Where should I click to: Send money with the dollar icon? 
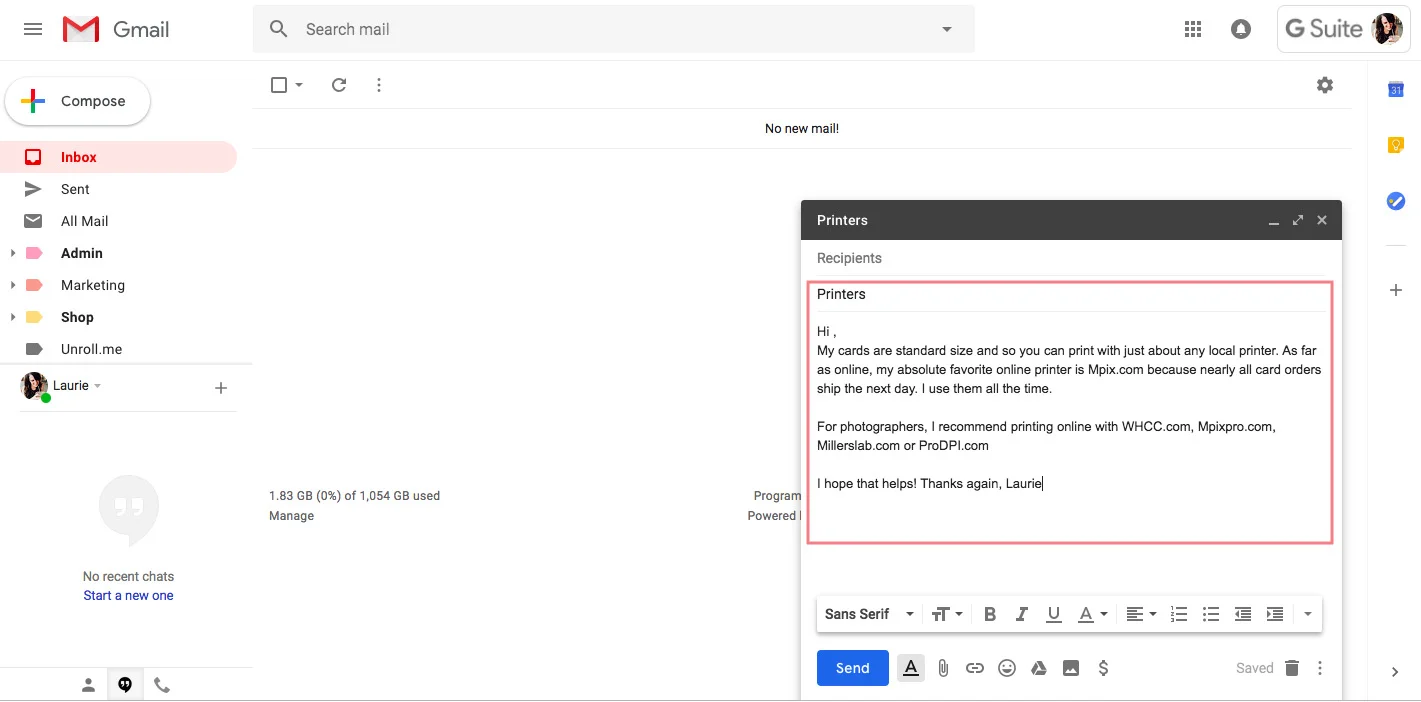[x=1103, y=668]
